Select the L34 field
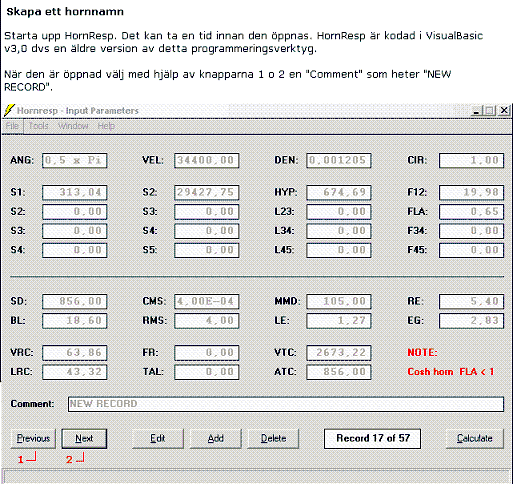 click(339, 231)
